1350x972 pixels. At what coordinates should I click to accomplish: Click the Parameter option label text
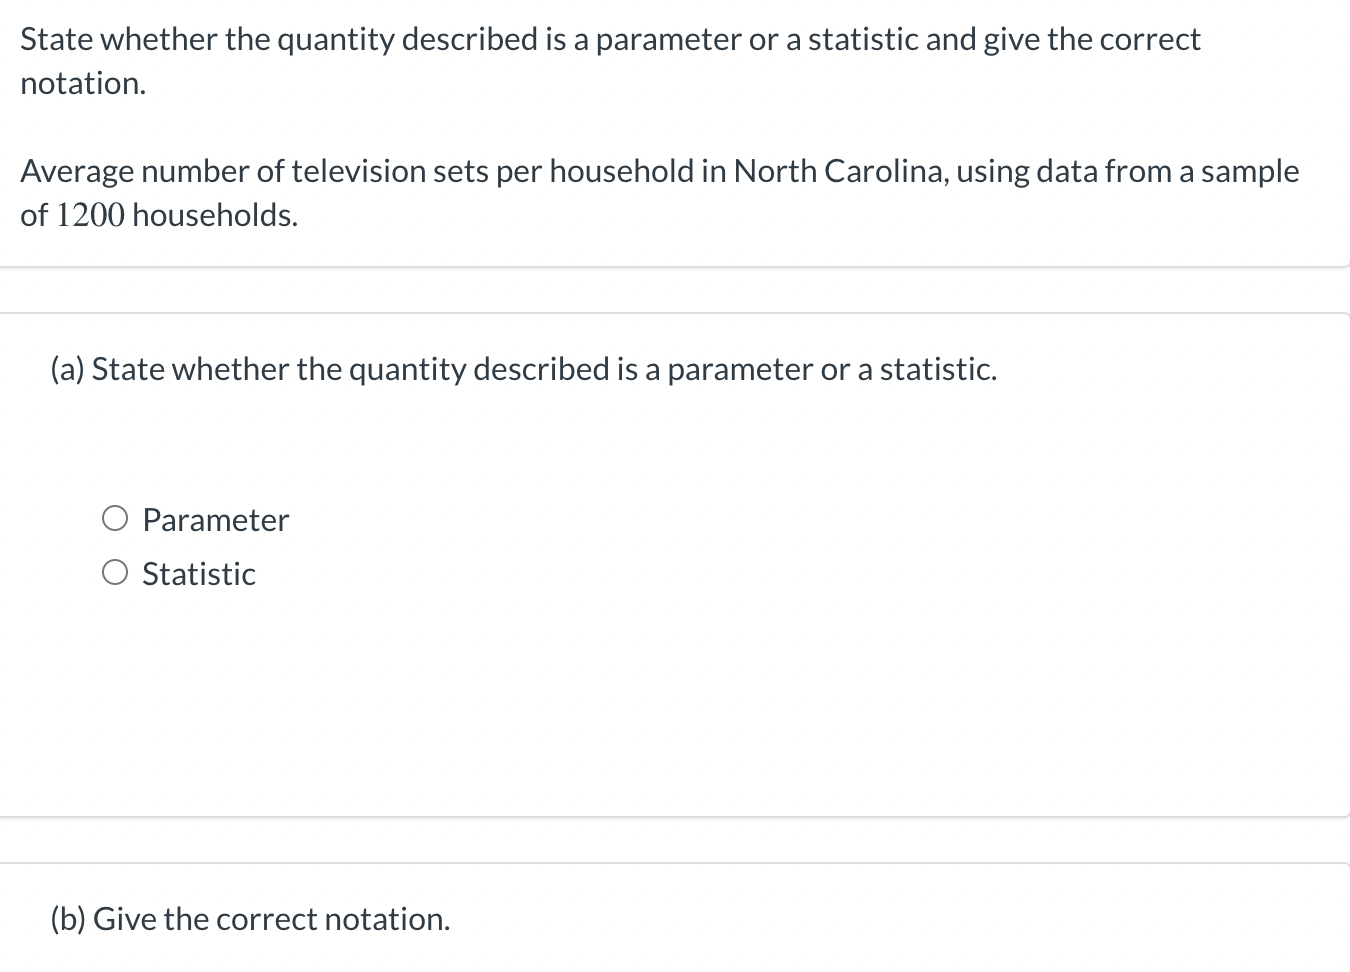pyautogui.click(x=215, y=519)
